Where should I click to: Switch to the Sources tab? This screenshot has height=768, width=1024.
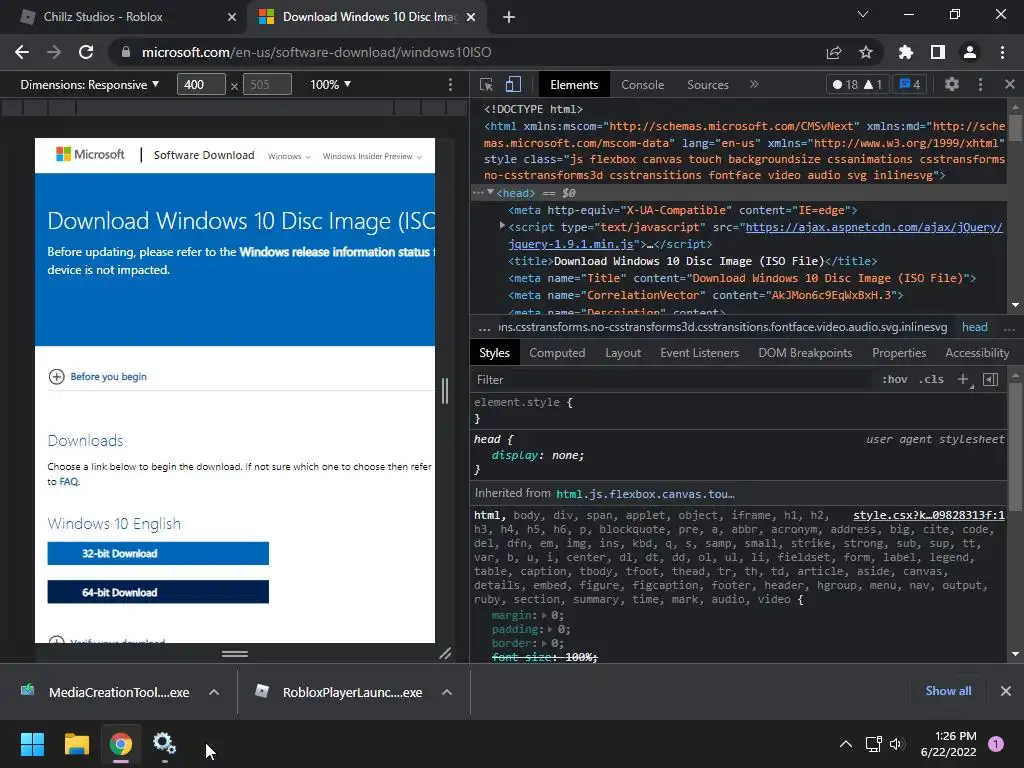coord(708,84)
